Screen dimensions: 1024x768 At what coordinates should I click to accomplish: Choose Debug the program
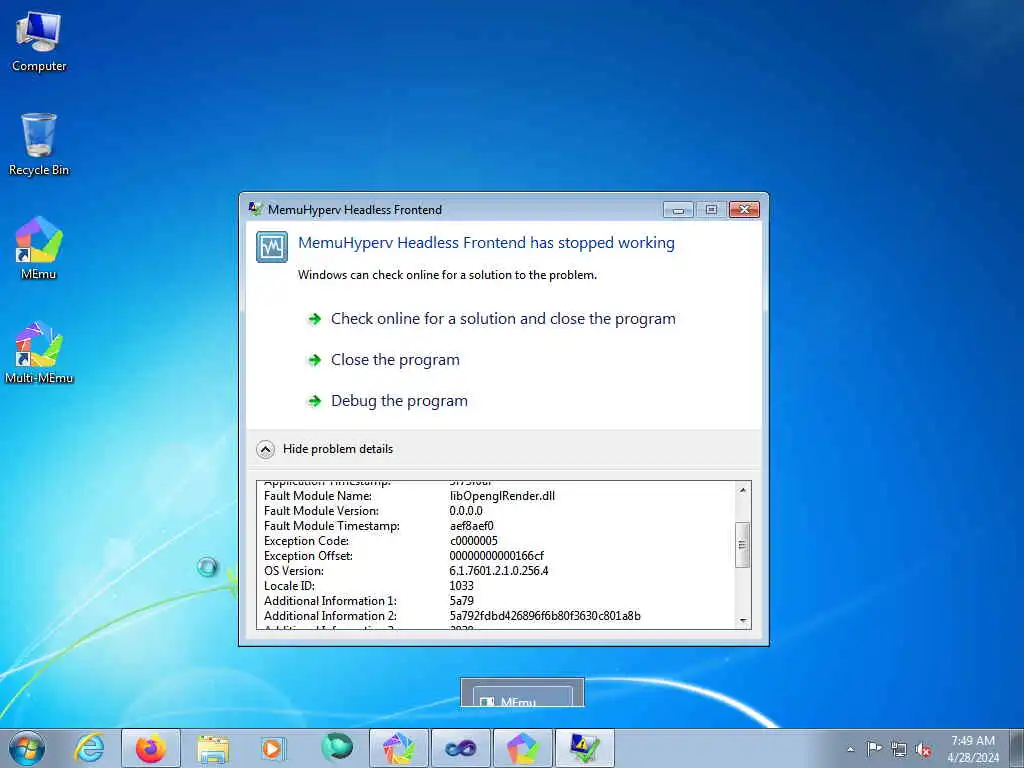click(x=399, y=401)
